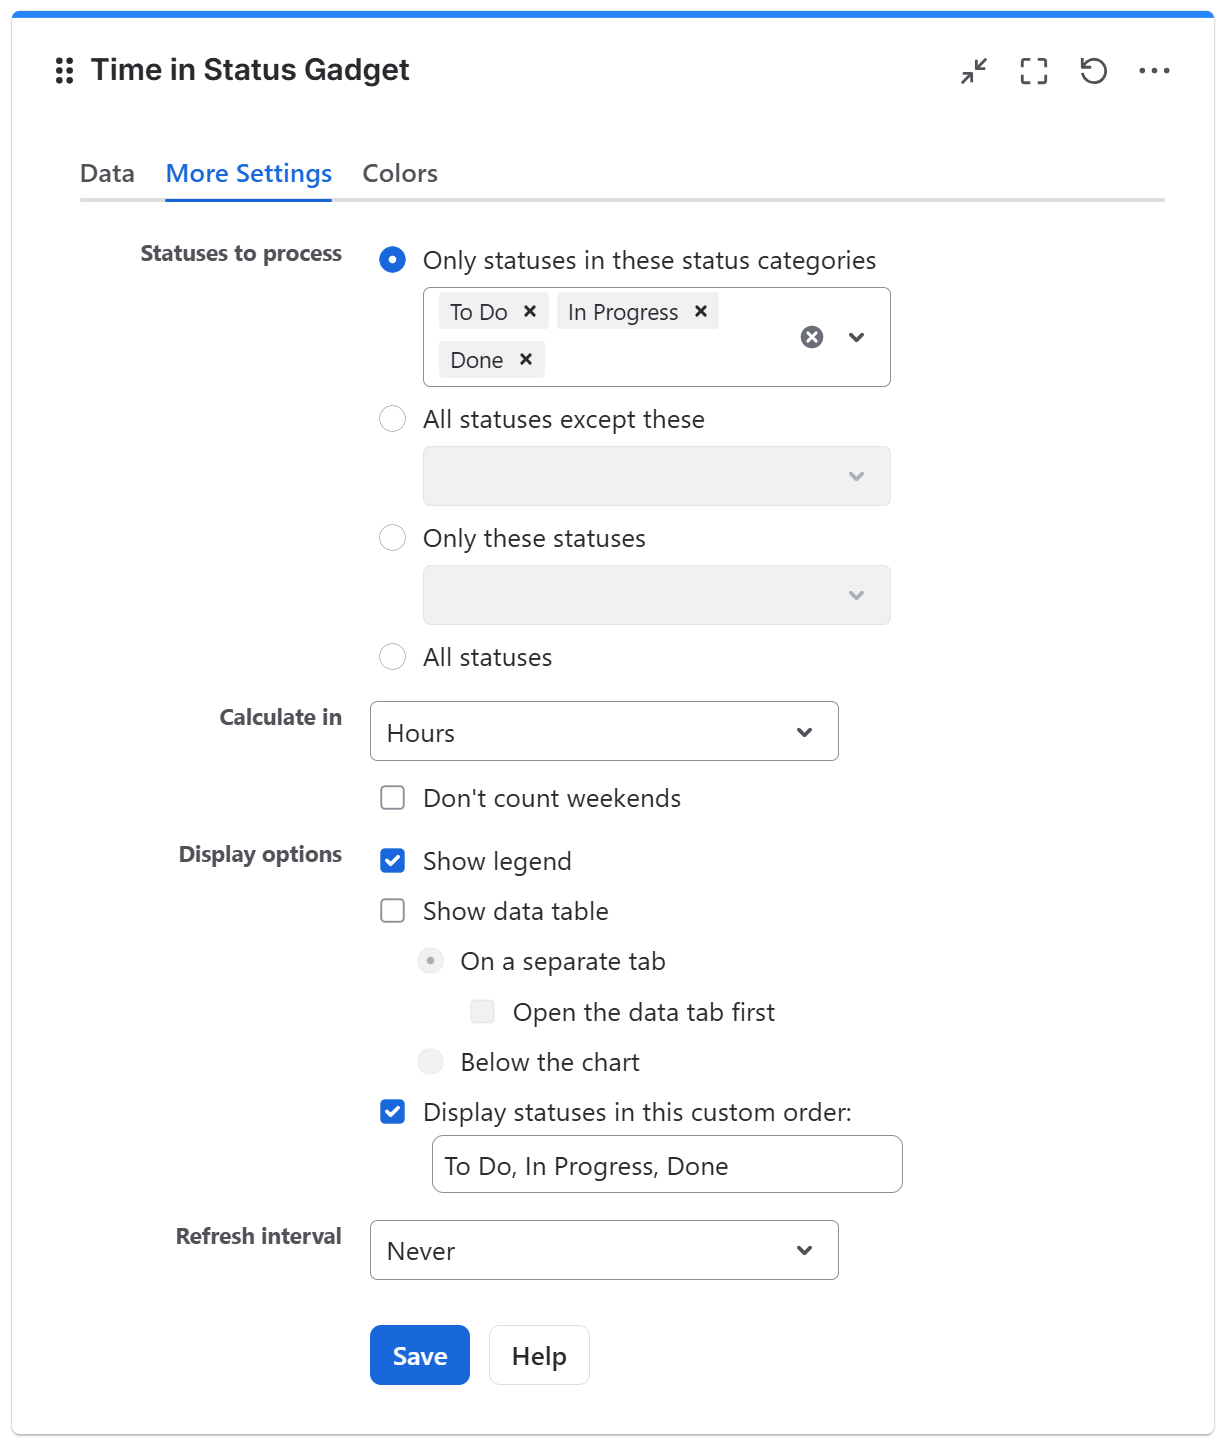The height and width of the screenshot is (1445, 1224).
Task: Refresh the Time in Status gadget
Action: [x=1094, y=71]
